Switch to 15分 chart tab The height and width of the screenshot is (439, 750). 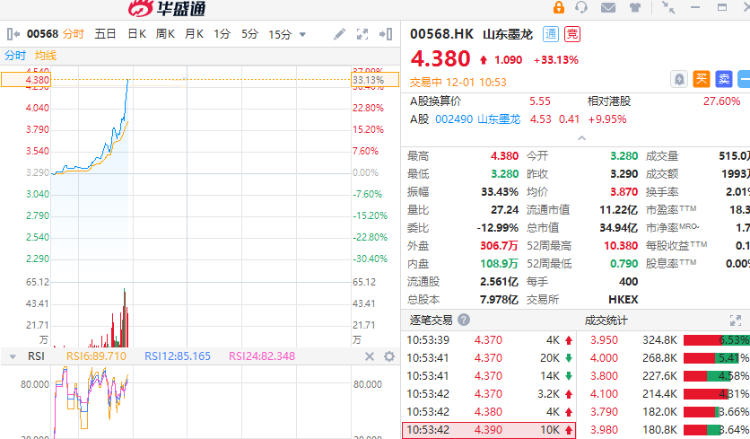coord(280,34)
